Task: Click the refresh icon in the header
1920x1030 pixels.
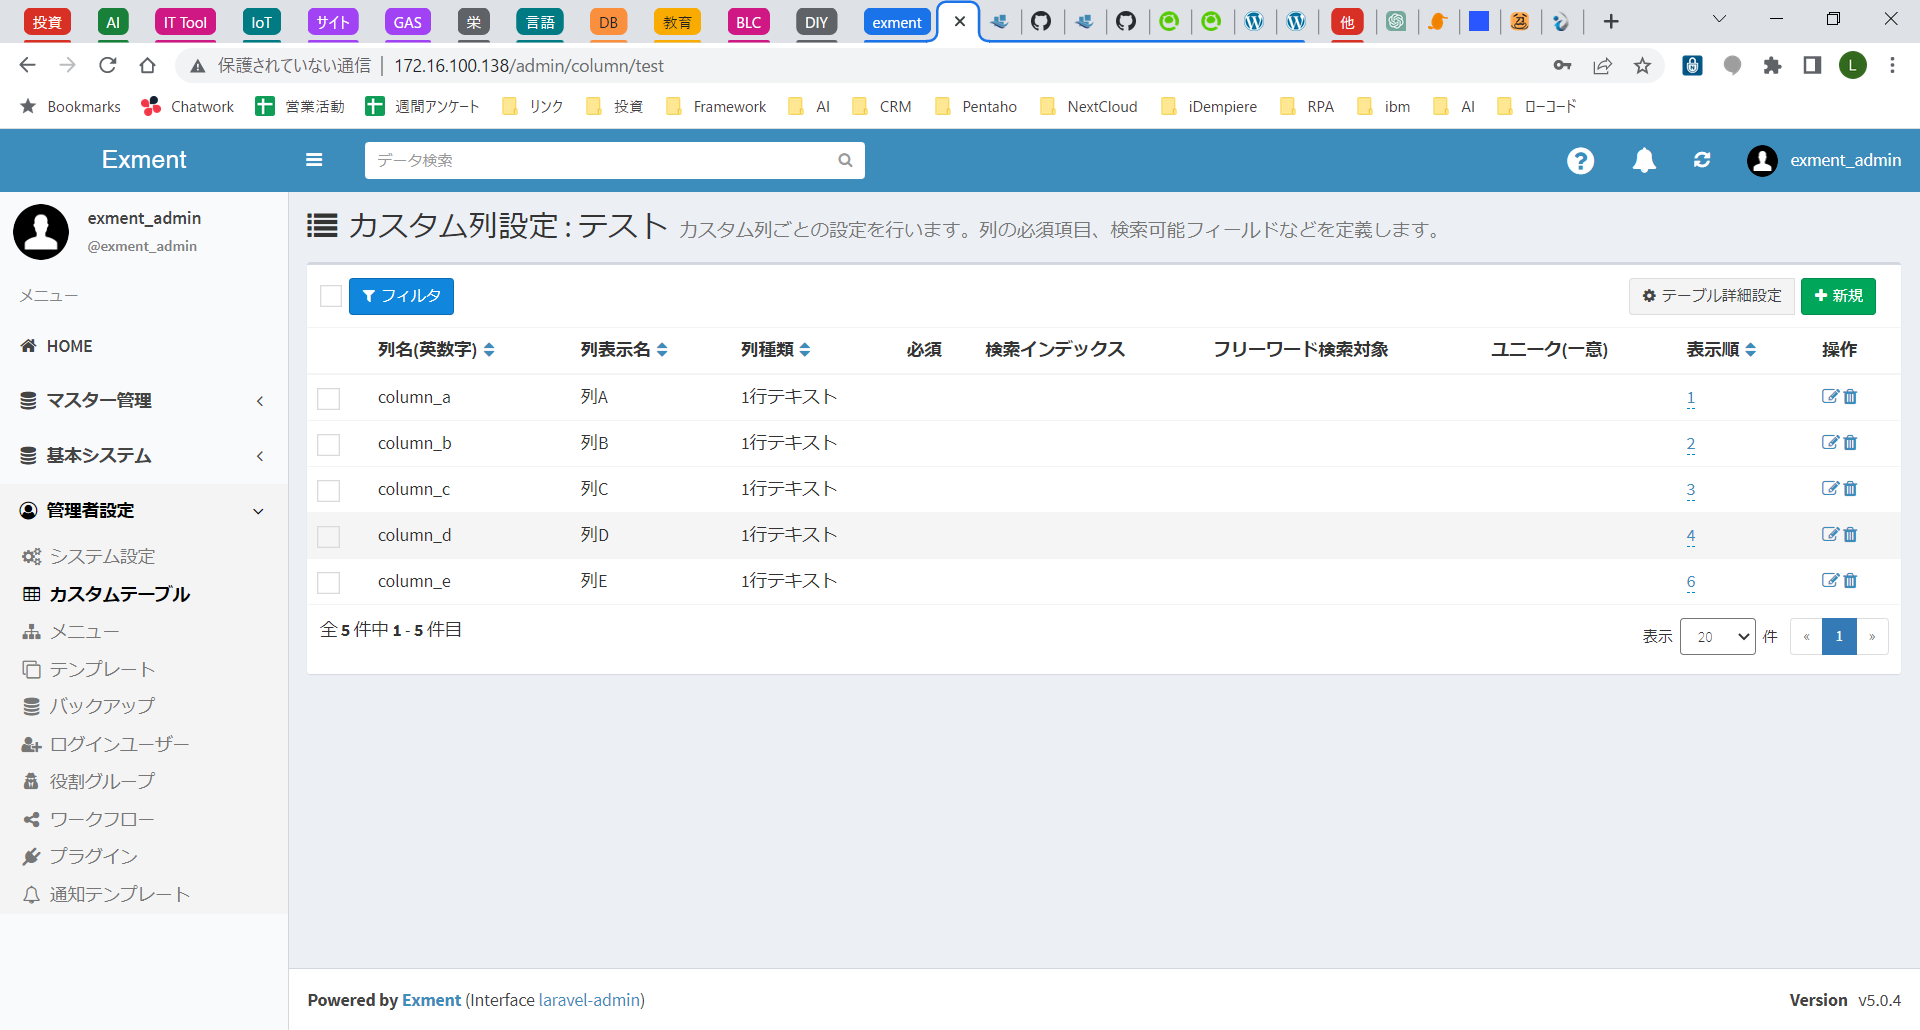Action: click(1703, 160)
